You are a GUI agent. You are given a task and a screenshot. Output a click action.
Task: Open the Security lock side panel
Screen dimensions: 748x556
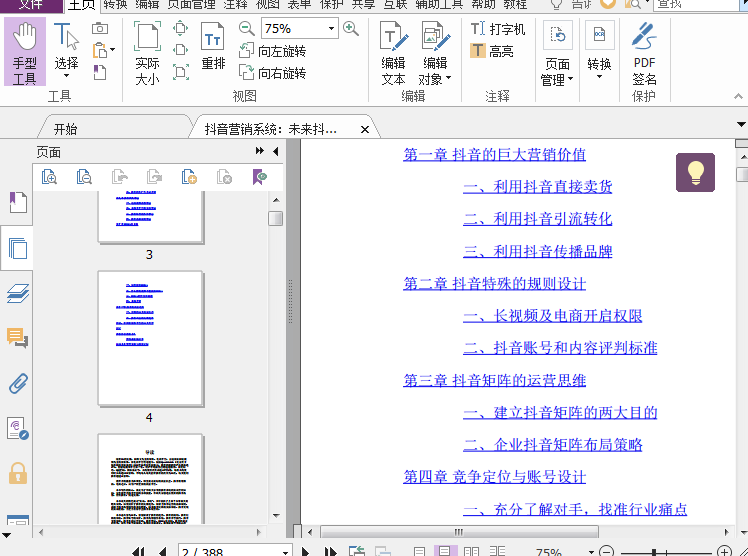click(18, 473)
